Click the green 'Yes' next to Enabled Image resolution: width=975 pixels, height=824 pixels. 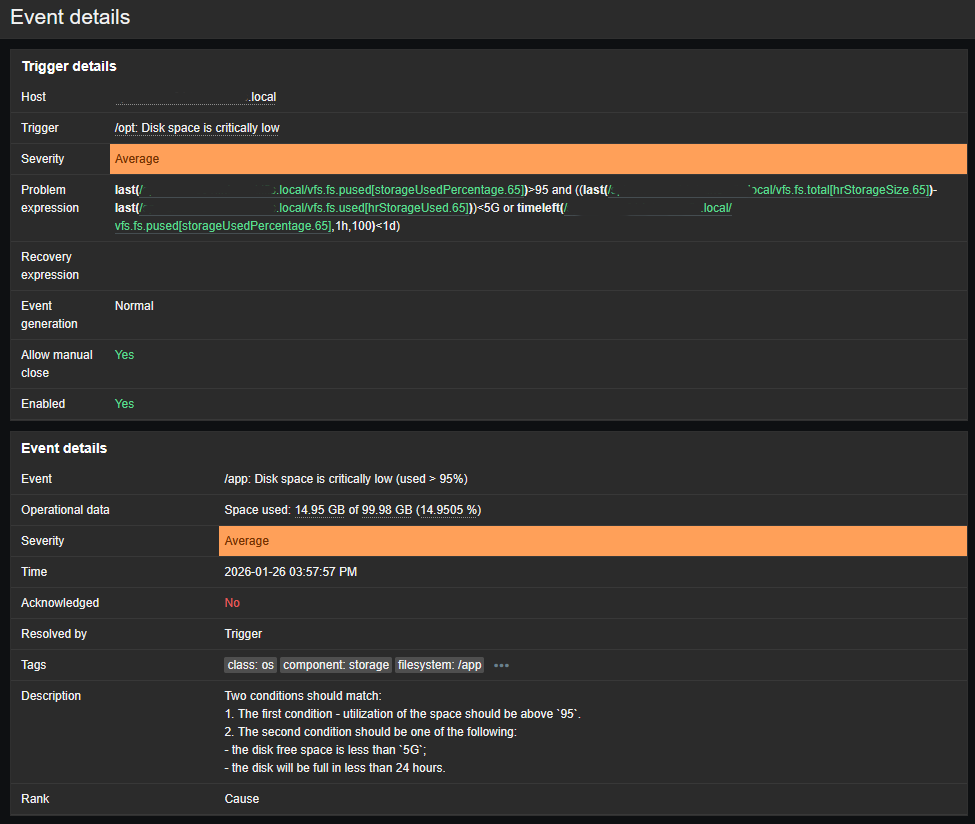click(x=124, y=404)
